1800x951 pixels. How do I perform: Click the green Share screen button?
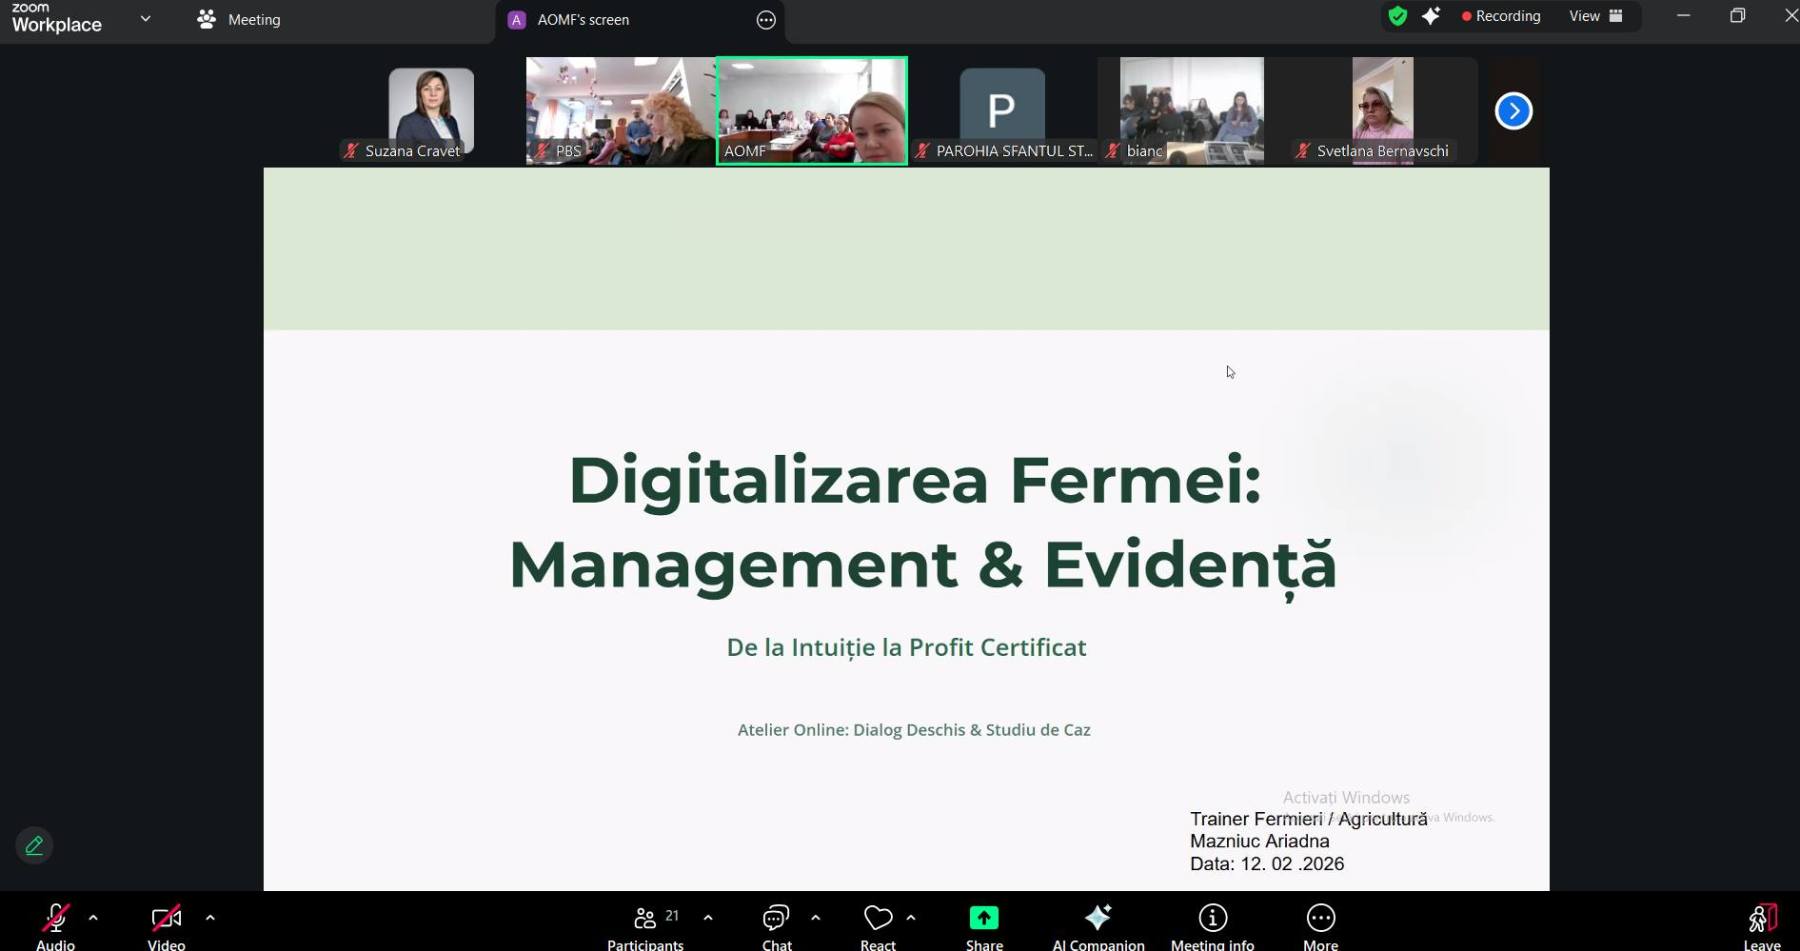[984, 926]
